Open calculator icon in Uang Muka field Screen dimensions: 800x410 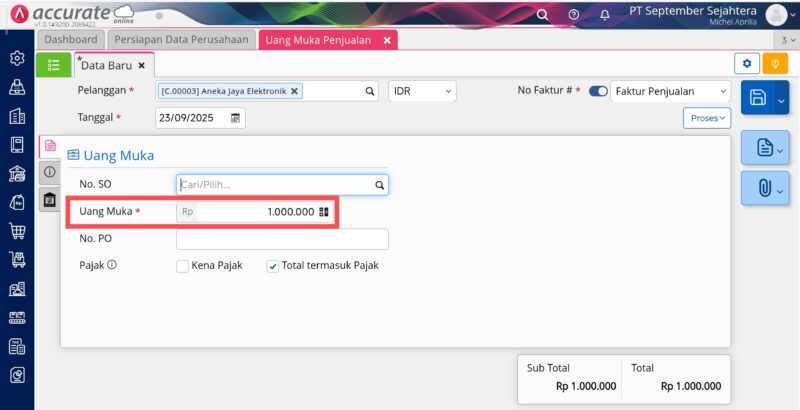point(323,212)
